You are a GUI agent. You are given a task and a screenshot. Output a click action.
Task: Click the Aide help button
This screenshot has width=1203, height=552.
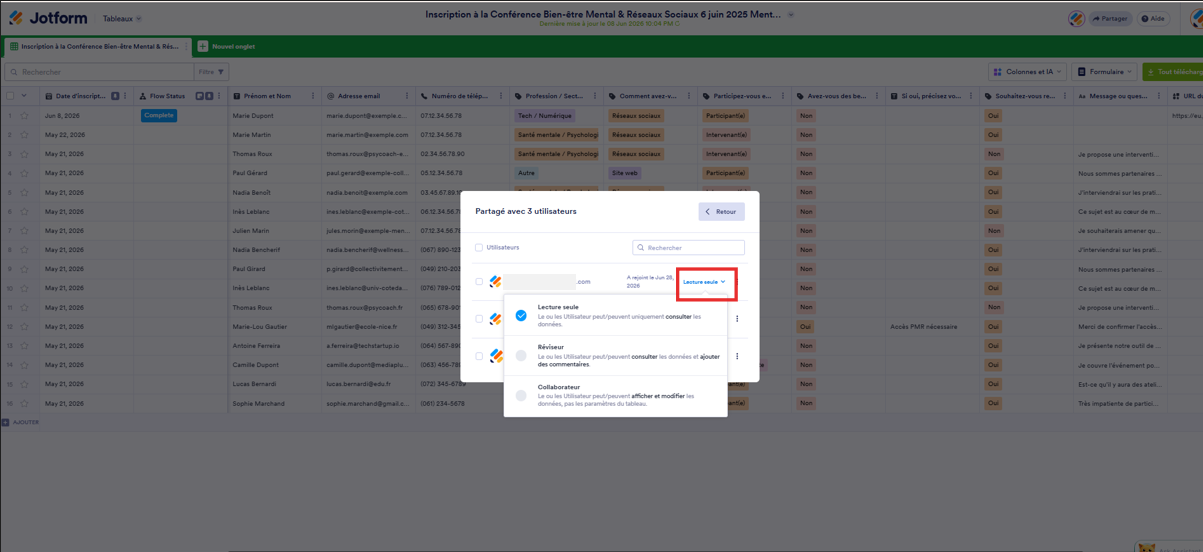pyautogui.click(x=1153, y=18)
